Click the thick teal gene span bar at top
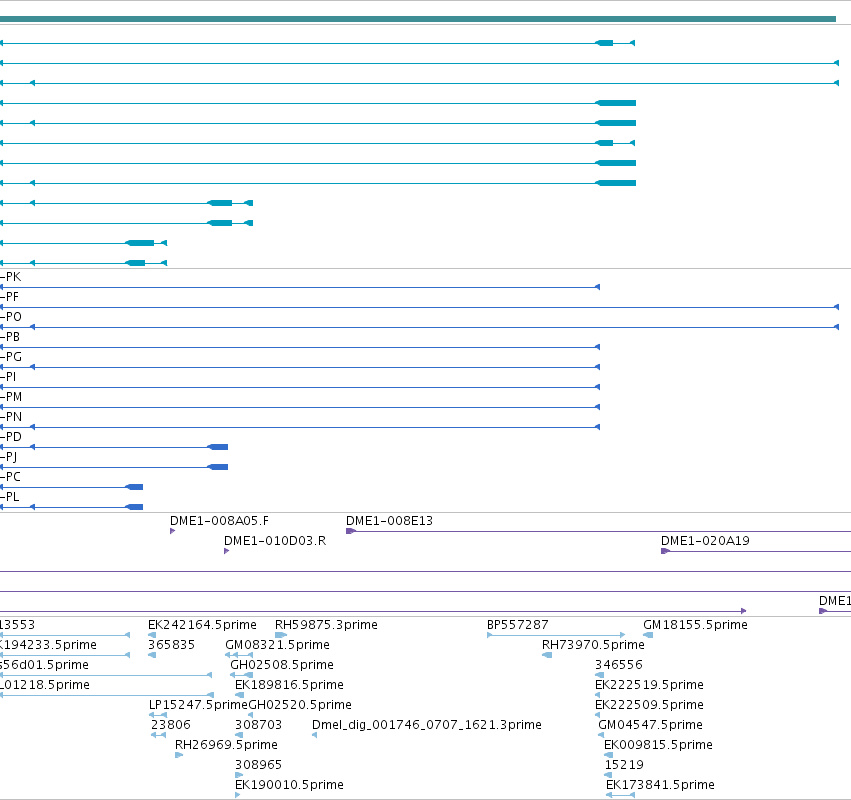 417,19
